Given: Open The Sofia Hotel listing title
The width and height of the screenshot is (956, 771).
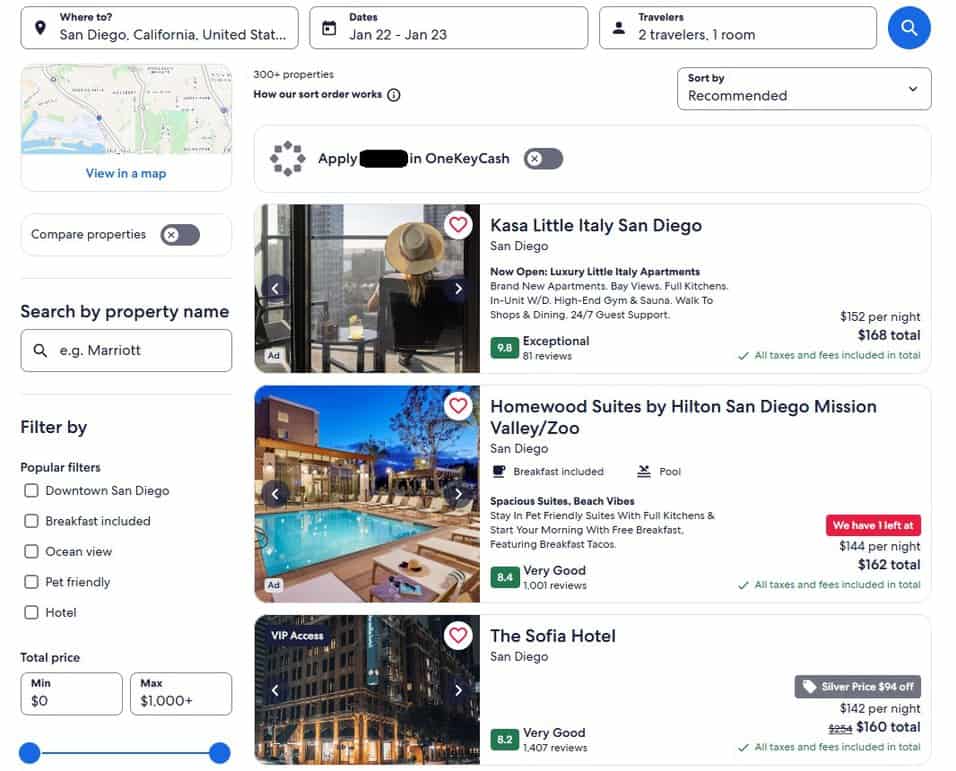Looking at the screenshot, I should (552, 636).
